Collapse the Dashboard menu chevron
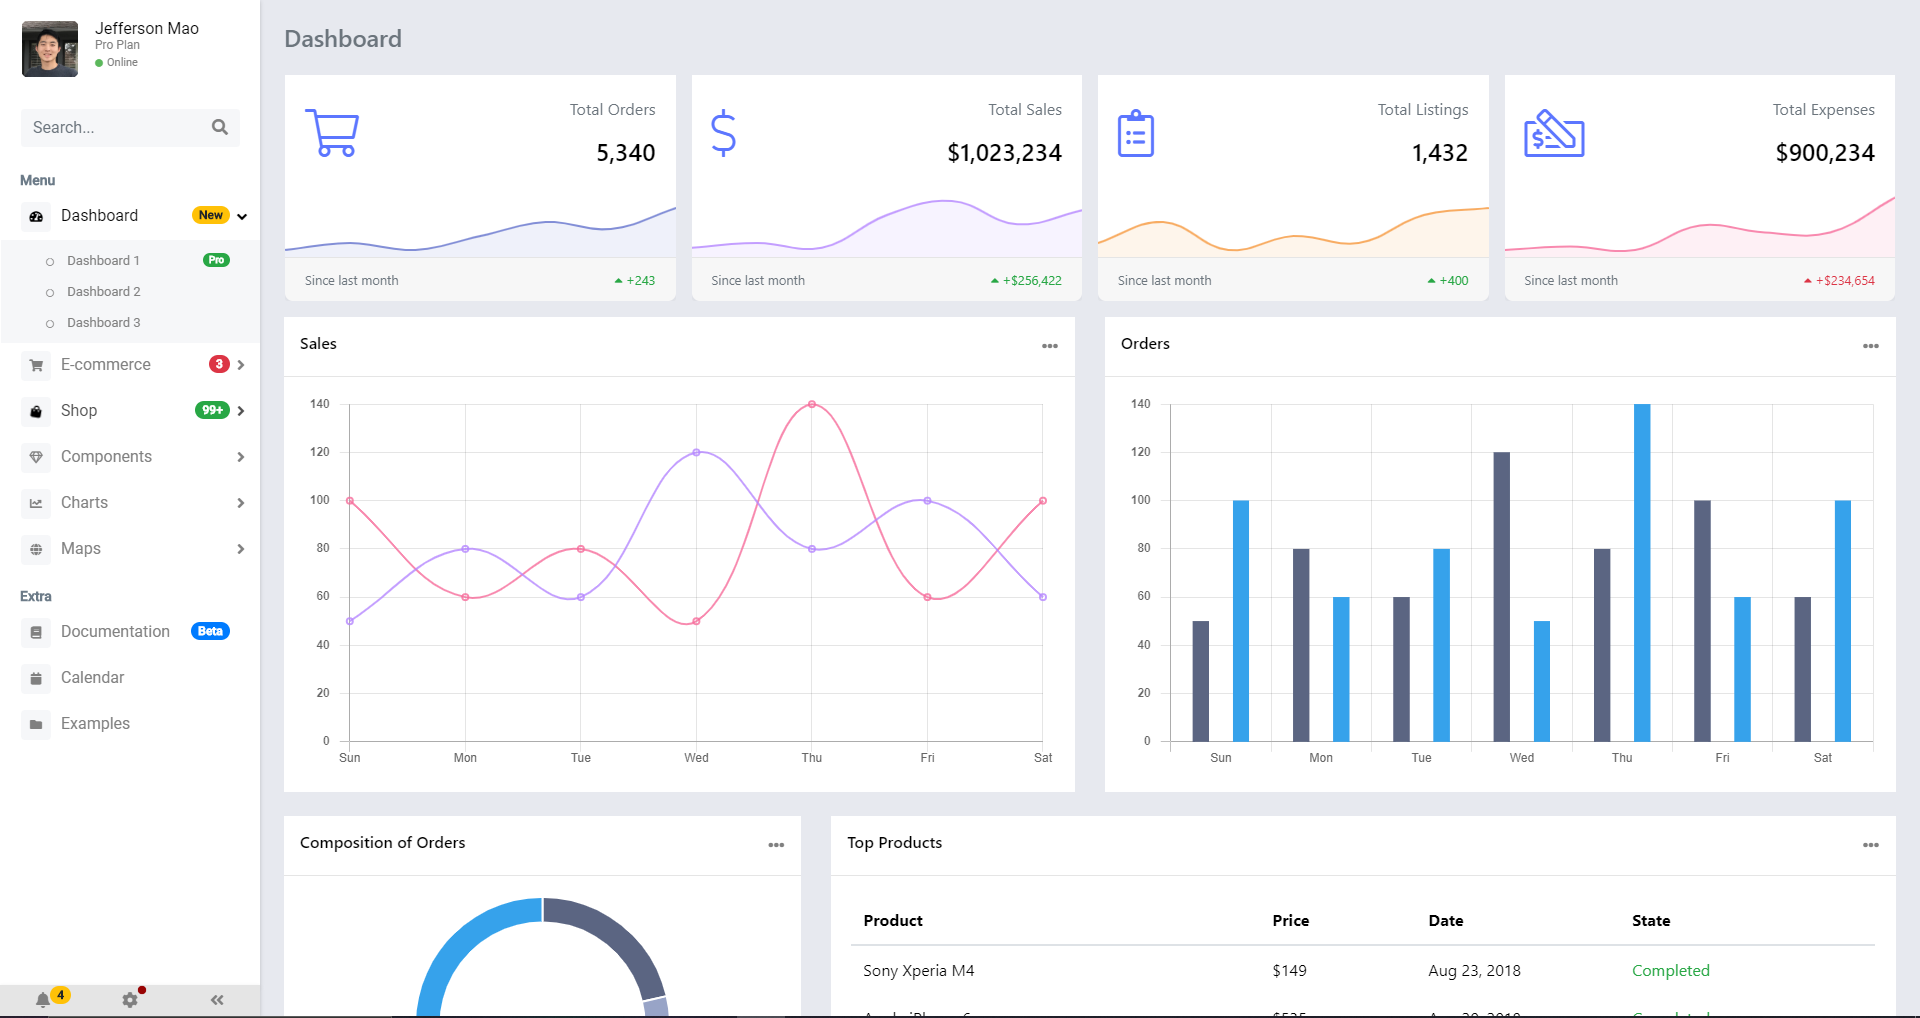 coord(242,216)
